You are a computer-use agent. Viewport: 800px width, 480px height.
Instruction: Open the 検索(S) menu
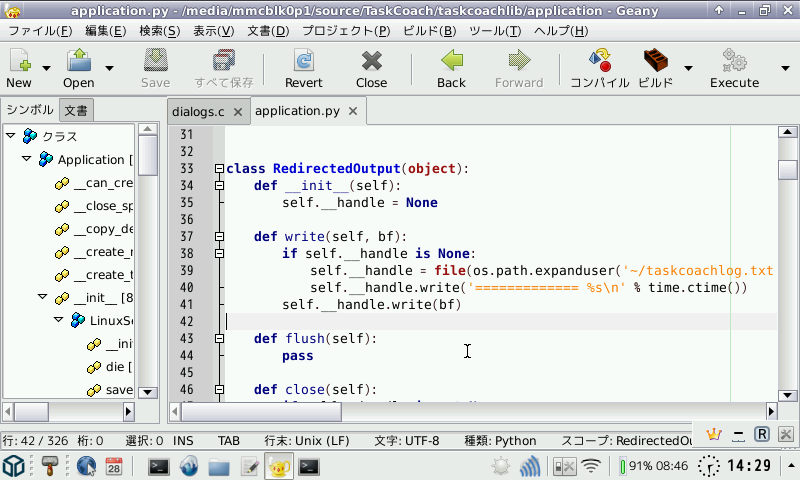160,31
